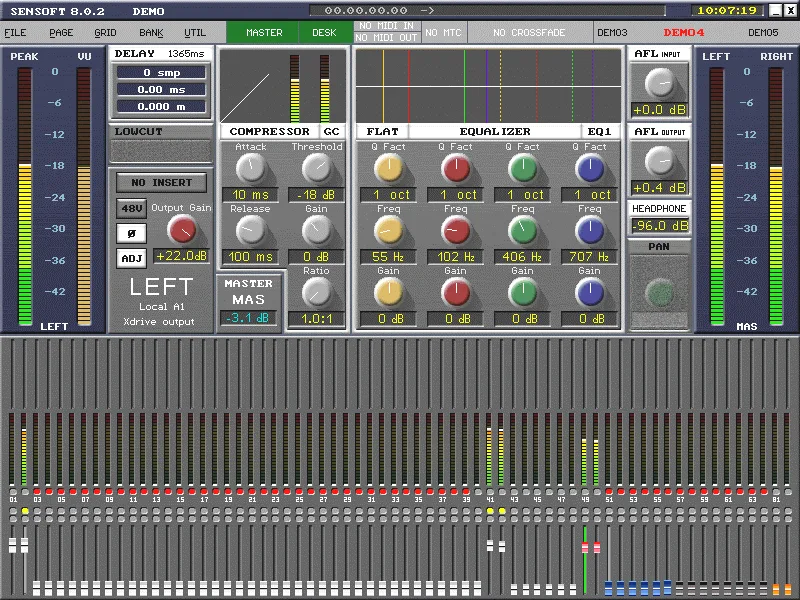Select the DEMO5 preset

763,33
